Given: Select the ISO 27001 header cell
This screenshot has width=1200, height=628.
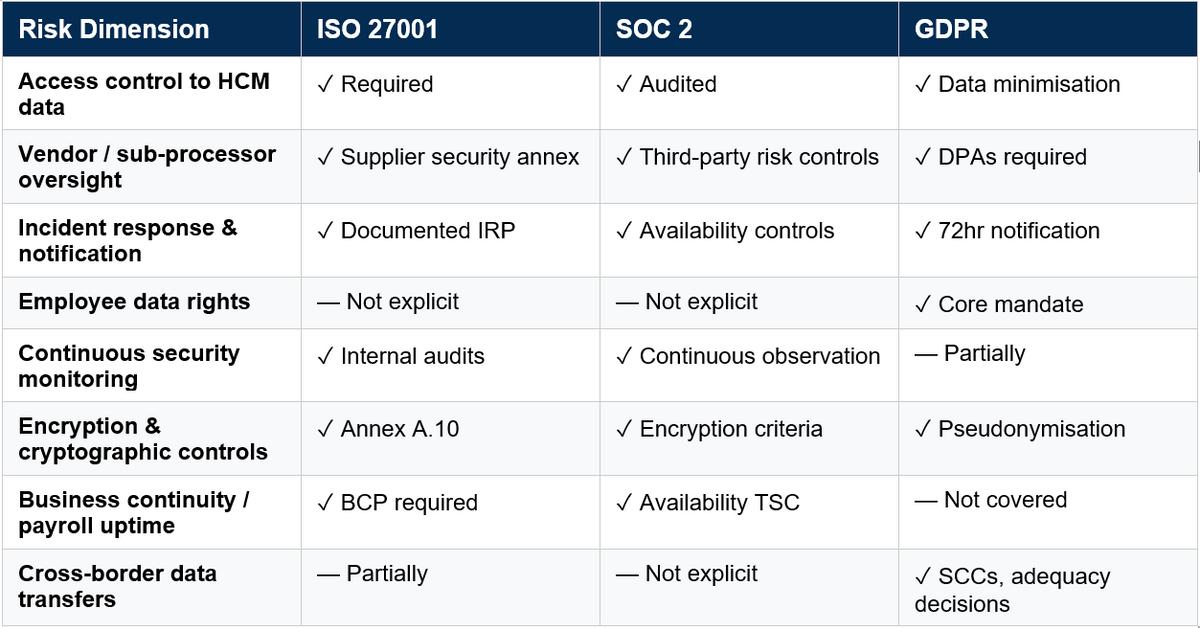Looking at the screenshot, I should pos(450,29).
